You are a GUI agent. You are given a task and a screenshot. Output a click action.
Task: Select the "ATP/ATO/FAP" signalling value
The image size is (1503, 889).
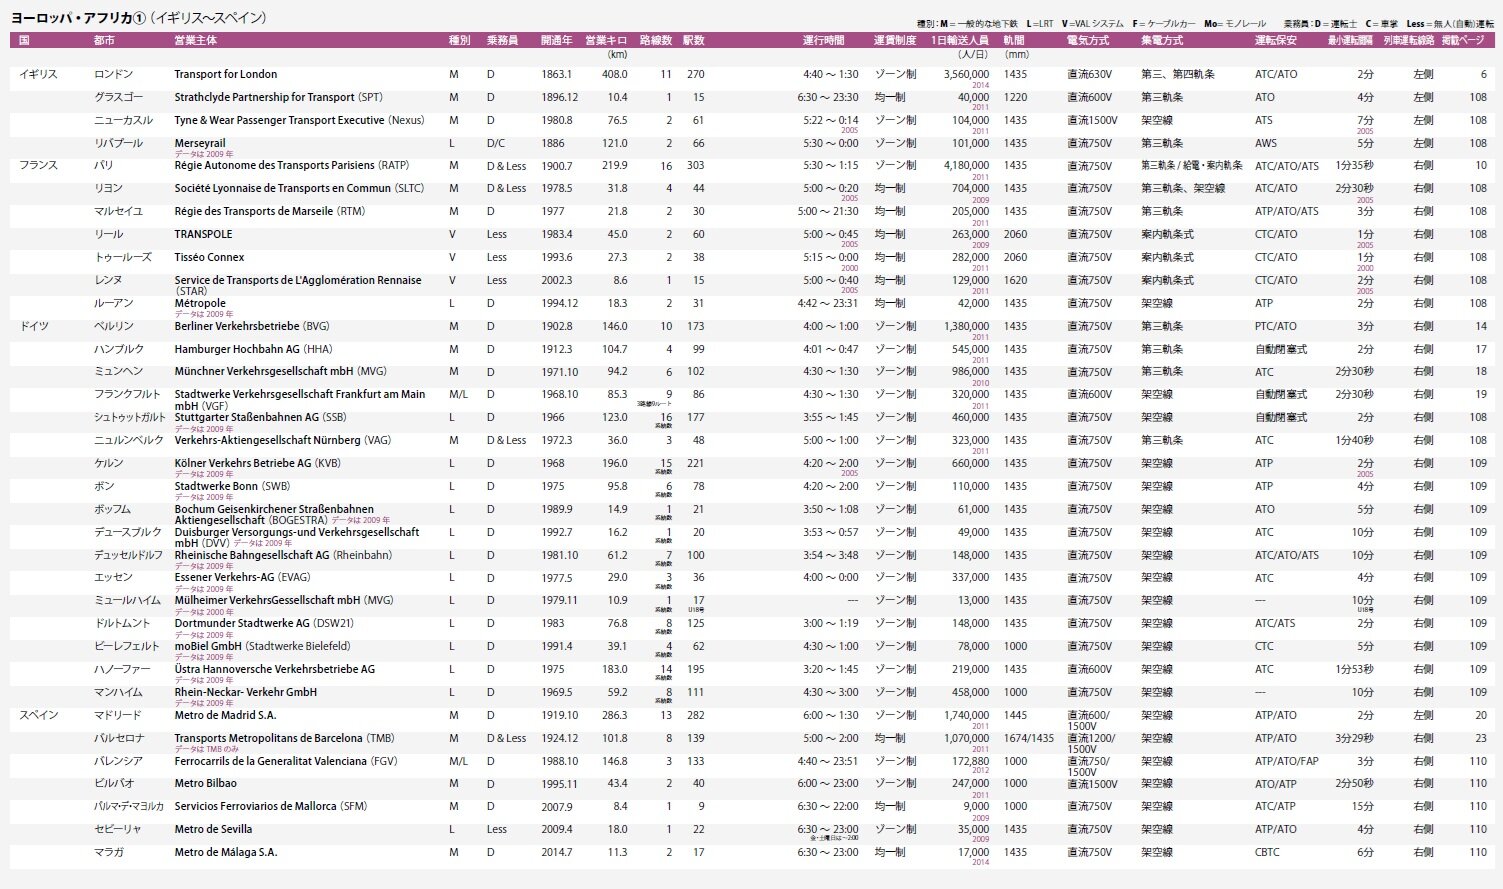coord(1287,762)
